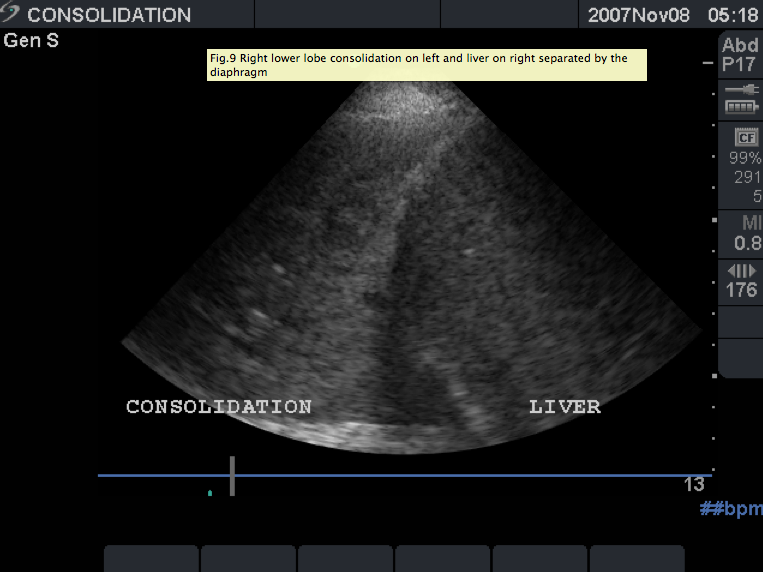Click the gray cine position marker
Image resolution: width=763 pixels, height=572 pixels.
tap(233, 476)
